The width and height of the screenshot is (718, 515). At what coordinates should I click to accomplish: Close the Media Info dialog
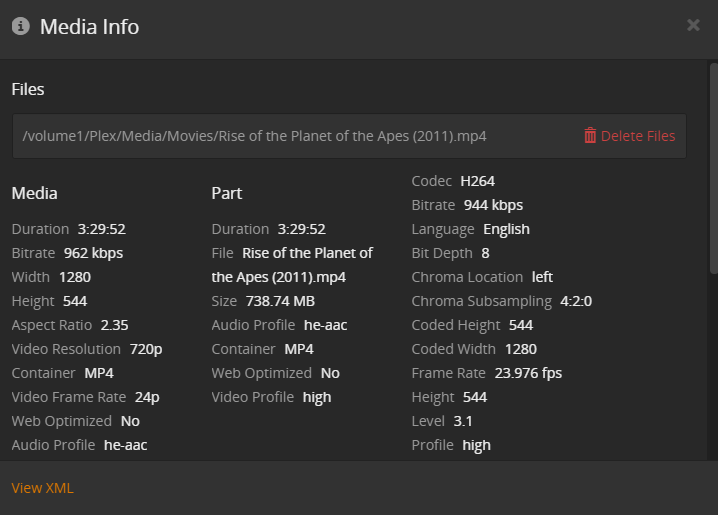(x=693, y=25)
